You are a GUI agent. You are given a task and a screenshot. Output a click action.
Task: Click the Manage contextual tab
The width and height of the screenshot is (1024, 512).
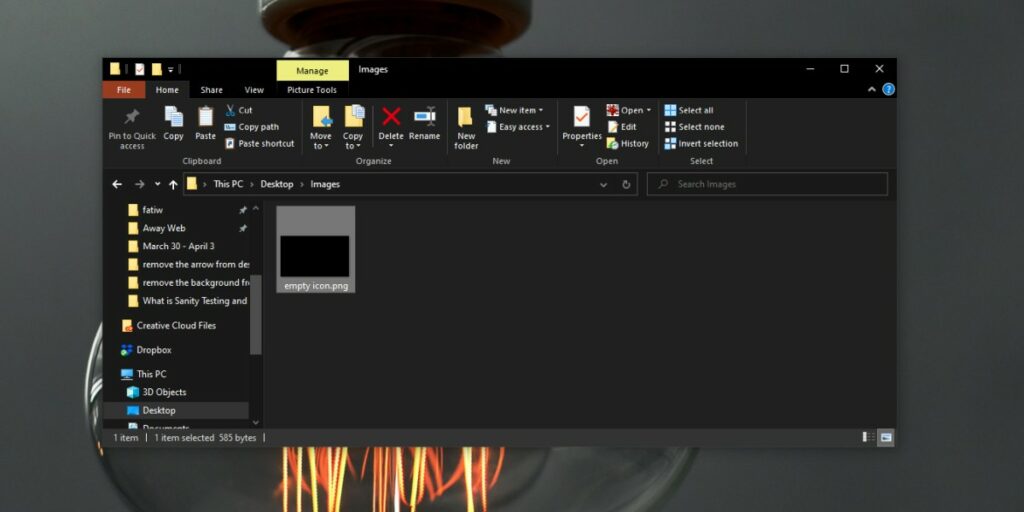pos(312,71)
